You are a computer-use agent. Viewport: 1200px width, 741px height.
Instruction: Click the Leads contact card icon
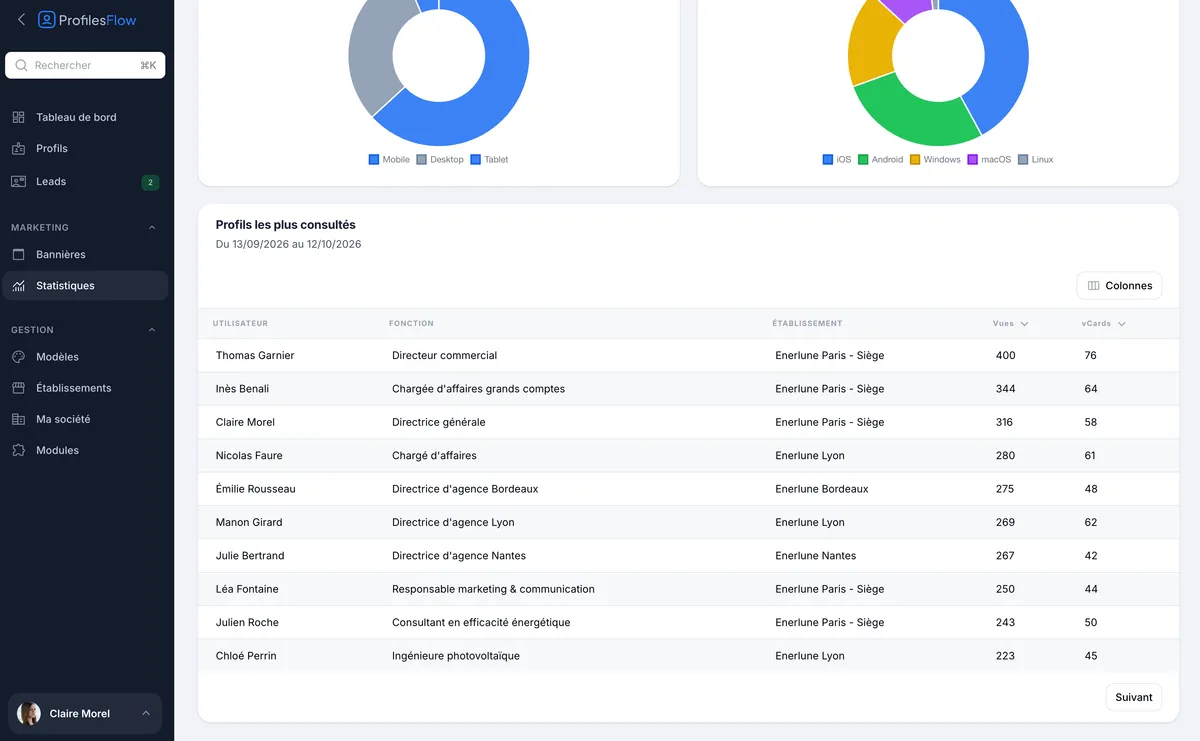(x=18, y=181)
